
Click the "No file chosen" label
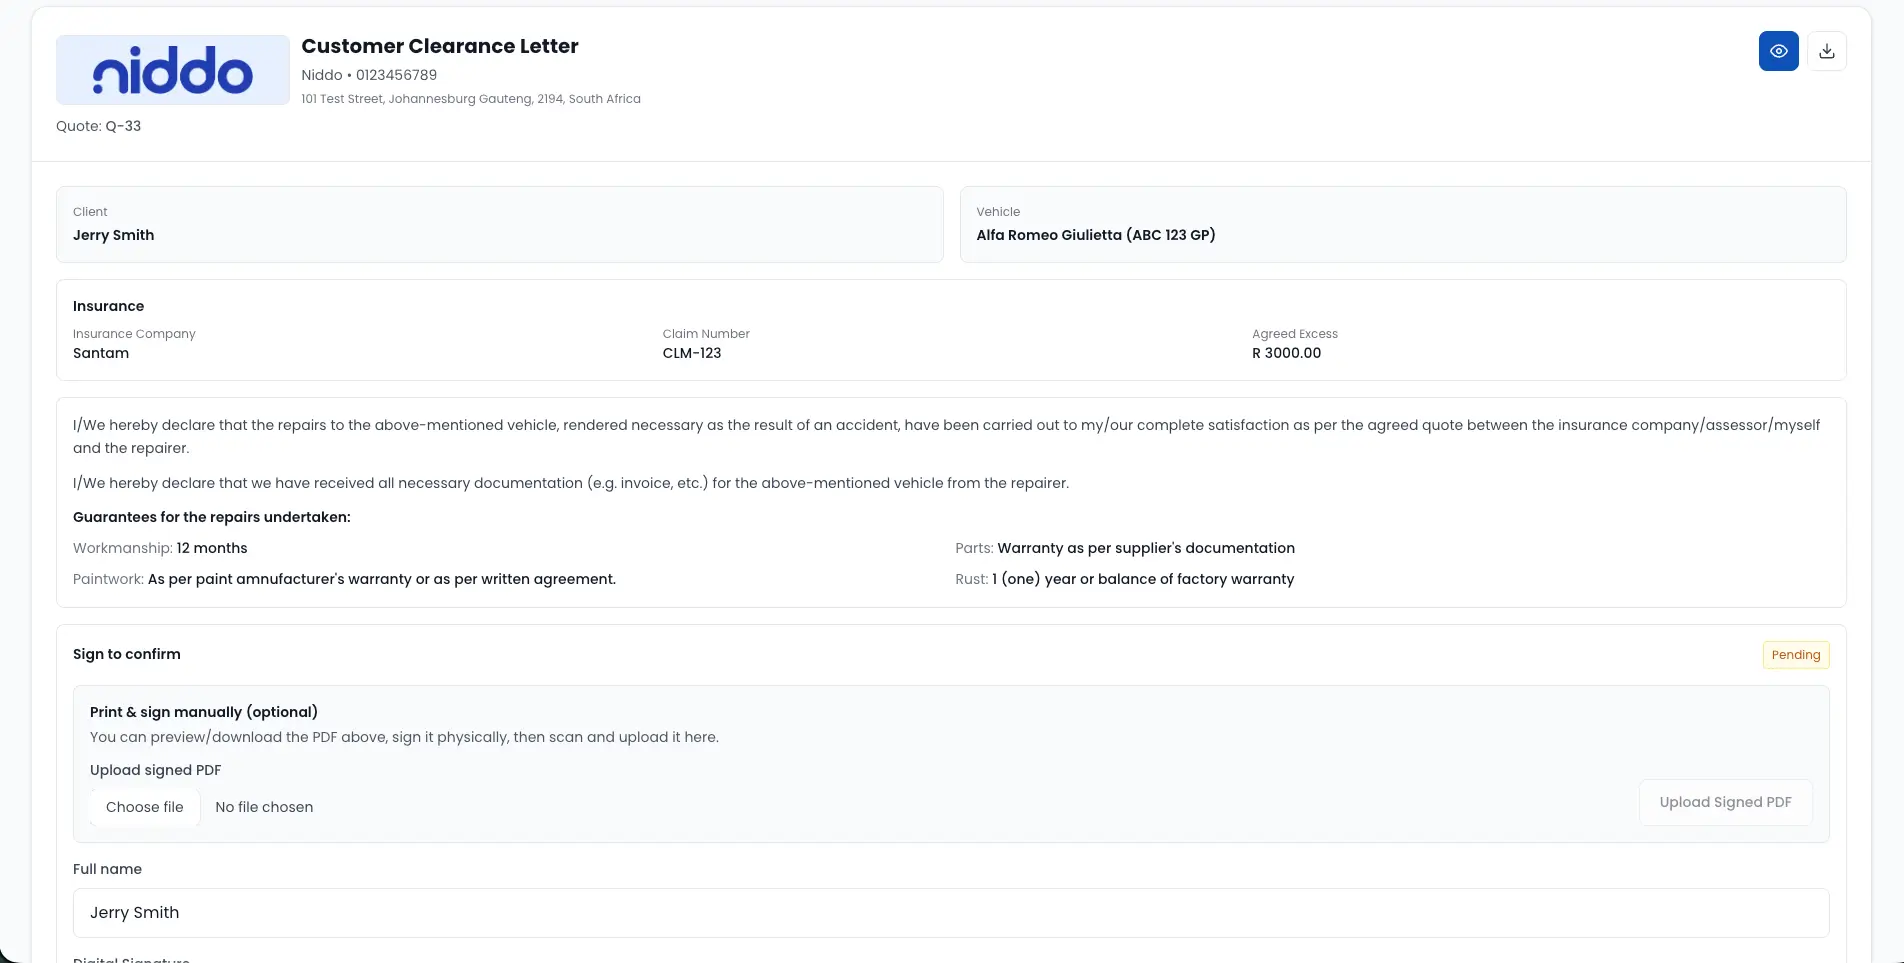(x=264, y=807)
